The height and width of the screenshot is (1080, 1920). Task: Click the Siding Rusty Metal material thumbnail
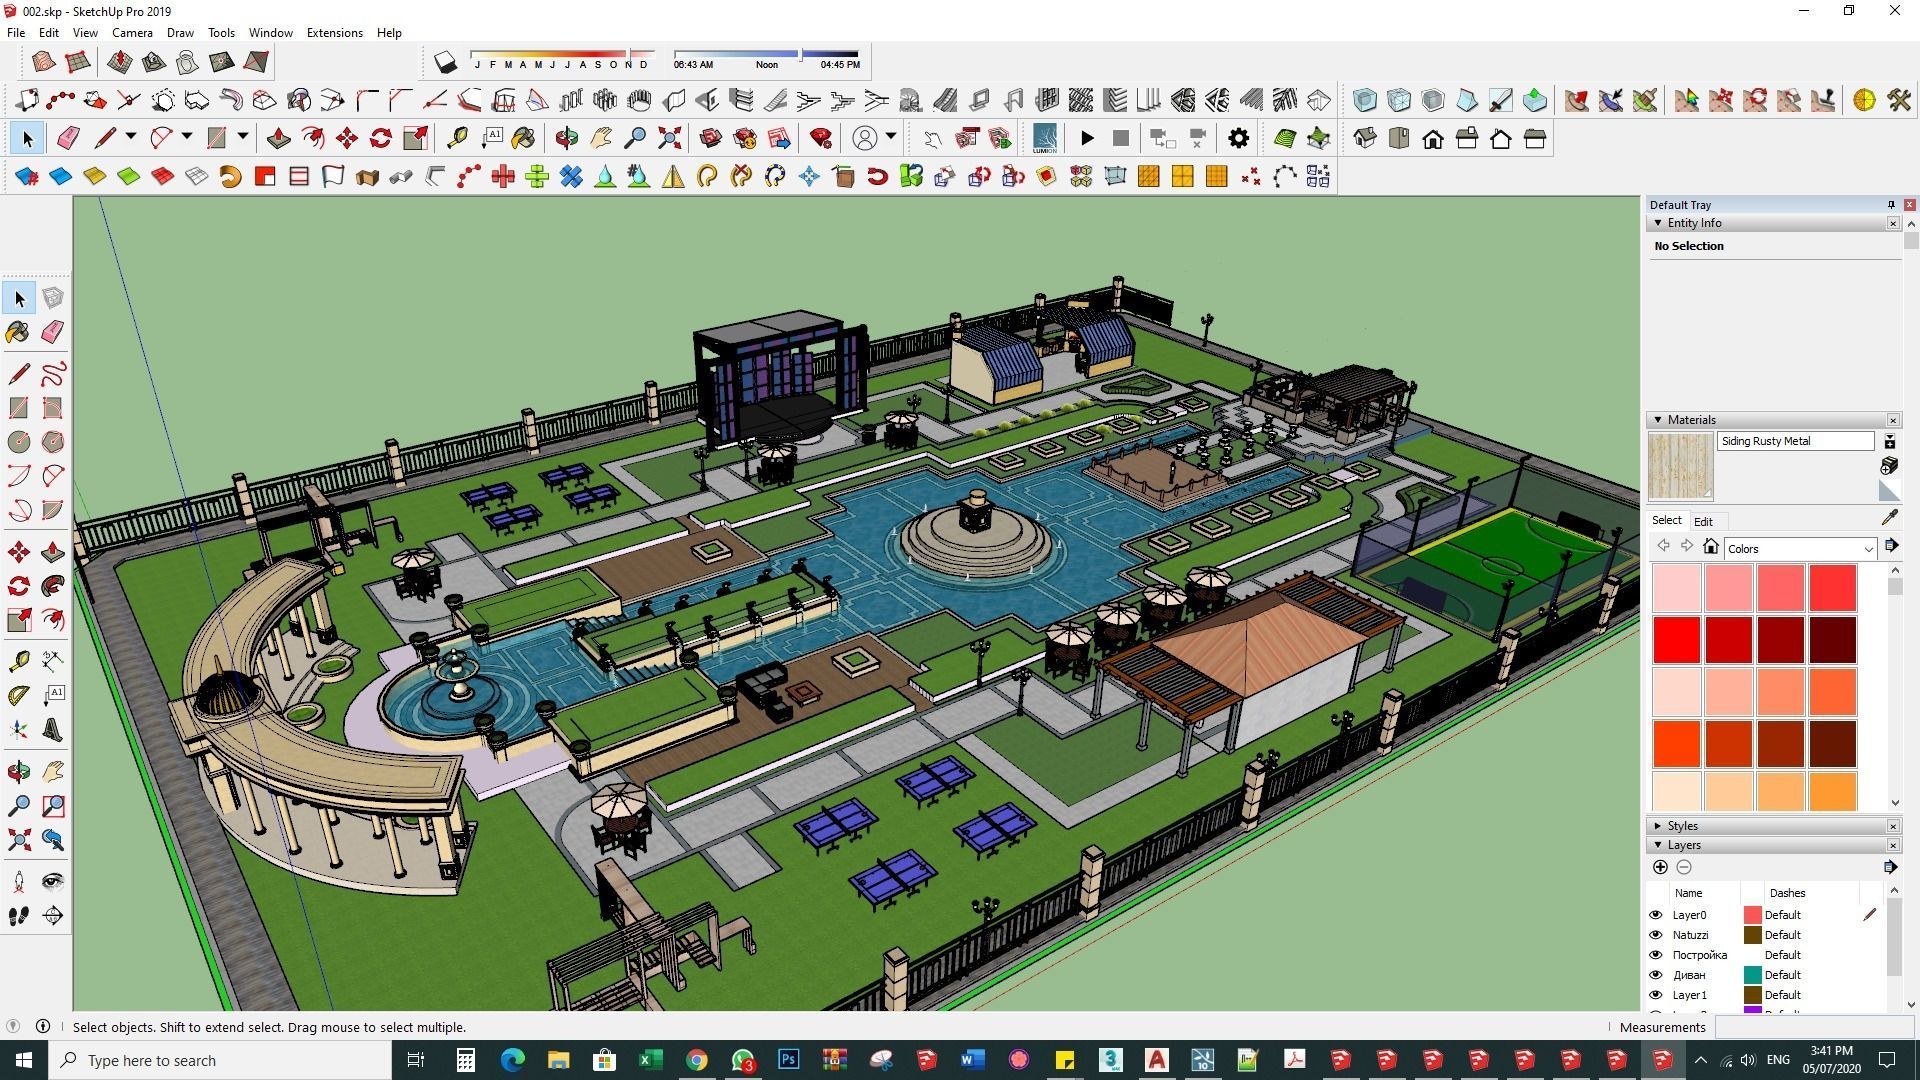tap(1680, 466)
